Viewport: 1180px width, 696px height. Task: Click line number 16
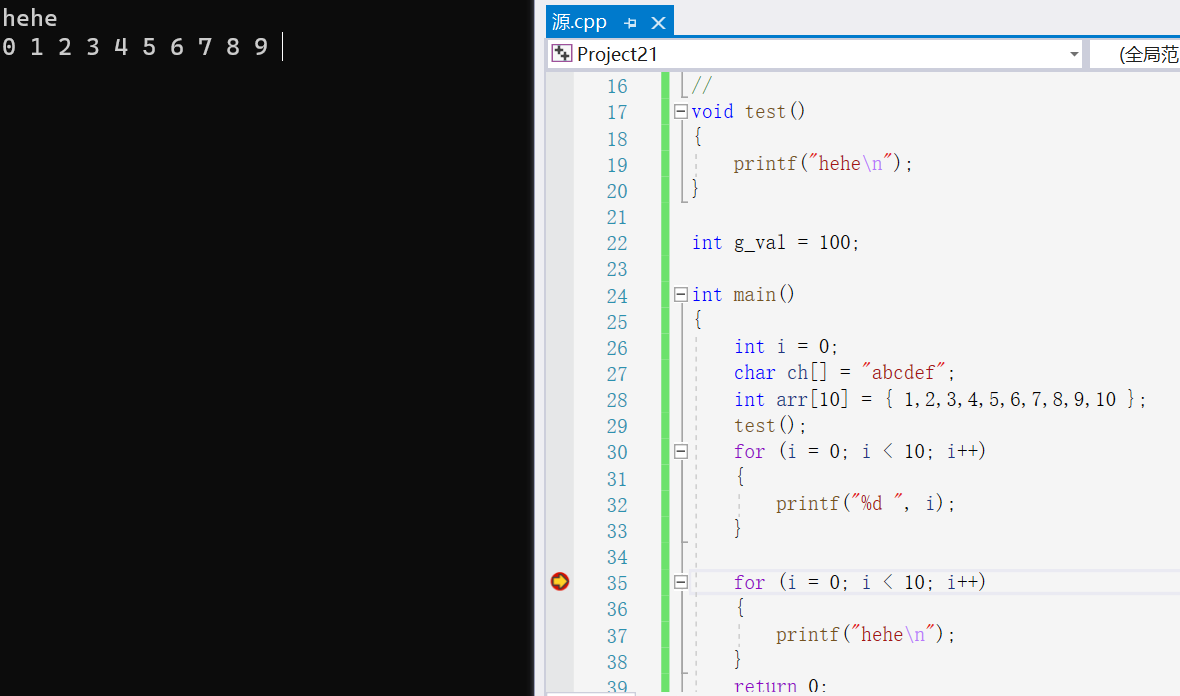[617, 87]
